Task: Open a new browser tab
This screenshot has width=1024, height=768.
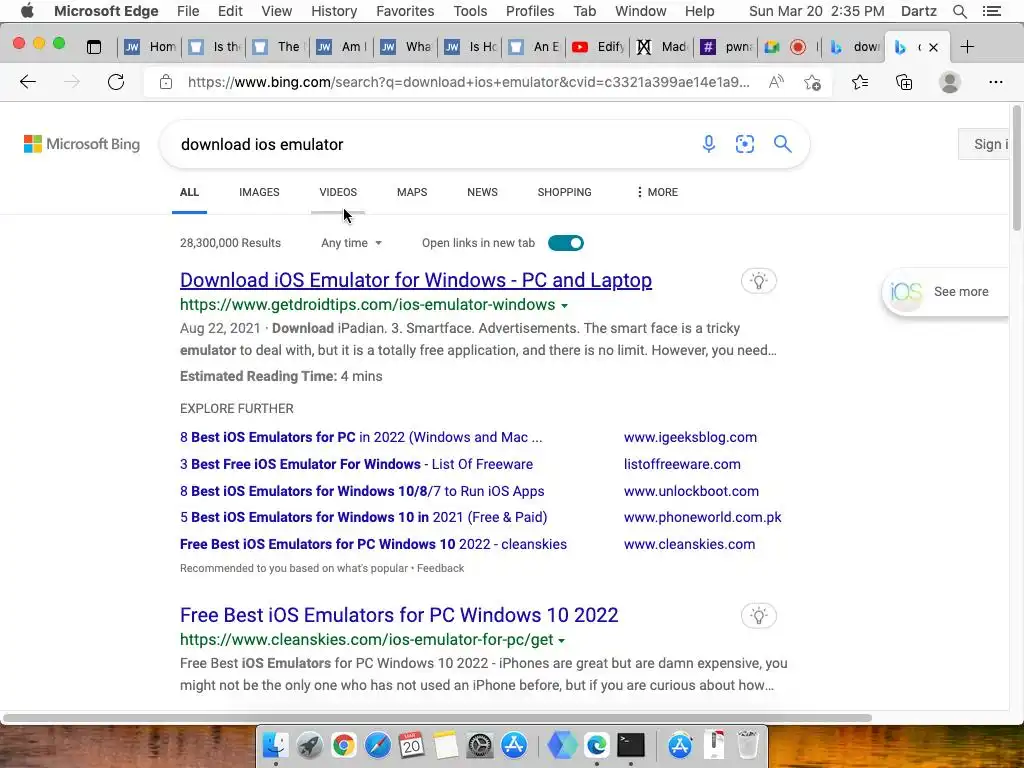Action: coord(967,47)
